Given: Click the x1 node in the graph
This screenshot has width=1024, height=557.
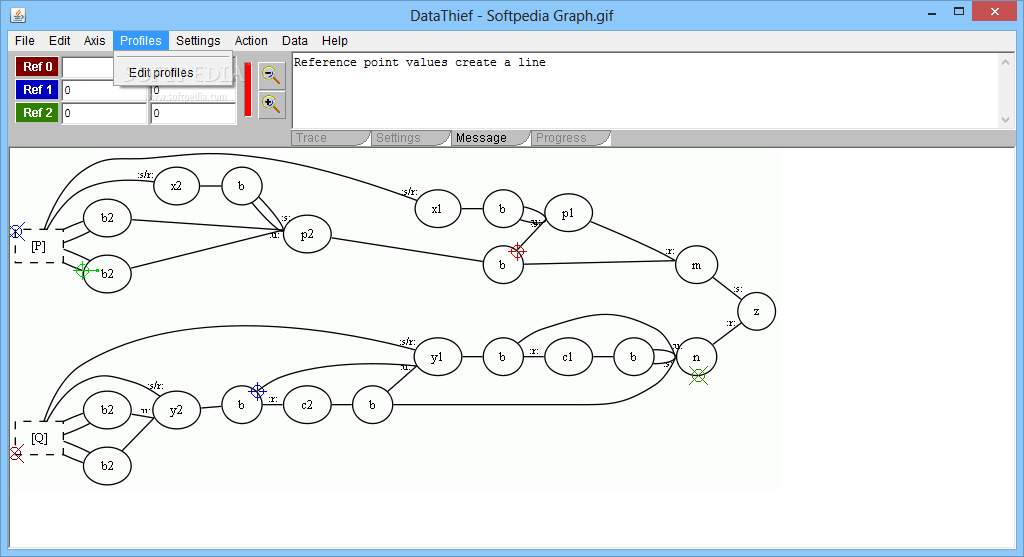Looking at the screenshot, I should 437,209.
